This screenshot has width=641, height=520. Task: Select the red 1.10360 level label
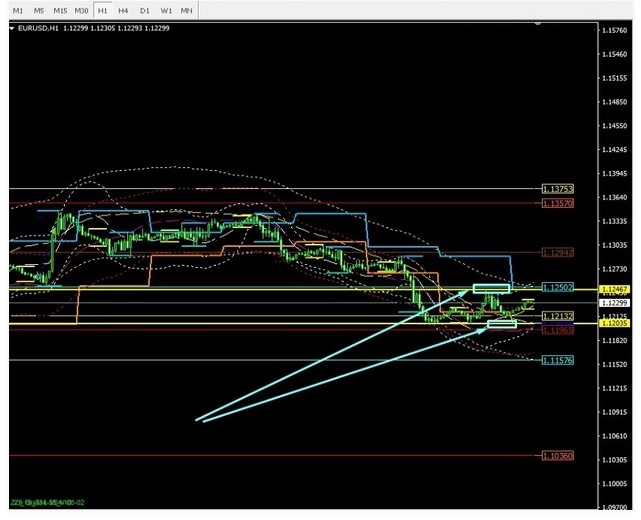[x=558, y=456]
